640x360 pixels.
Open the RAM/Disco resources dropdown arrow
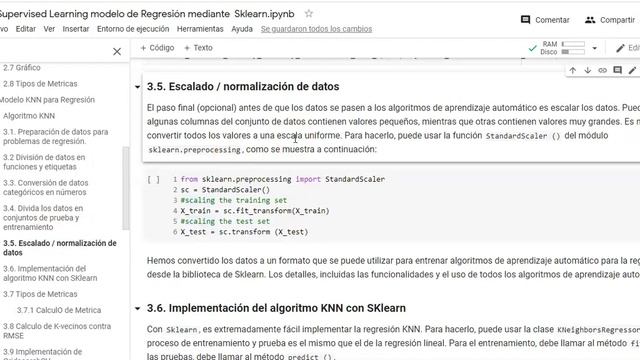click(595, 48)
